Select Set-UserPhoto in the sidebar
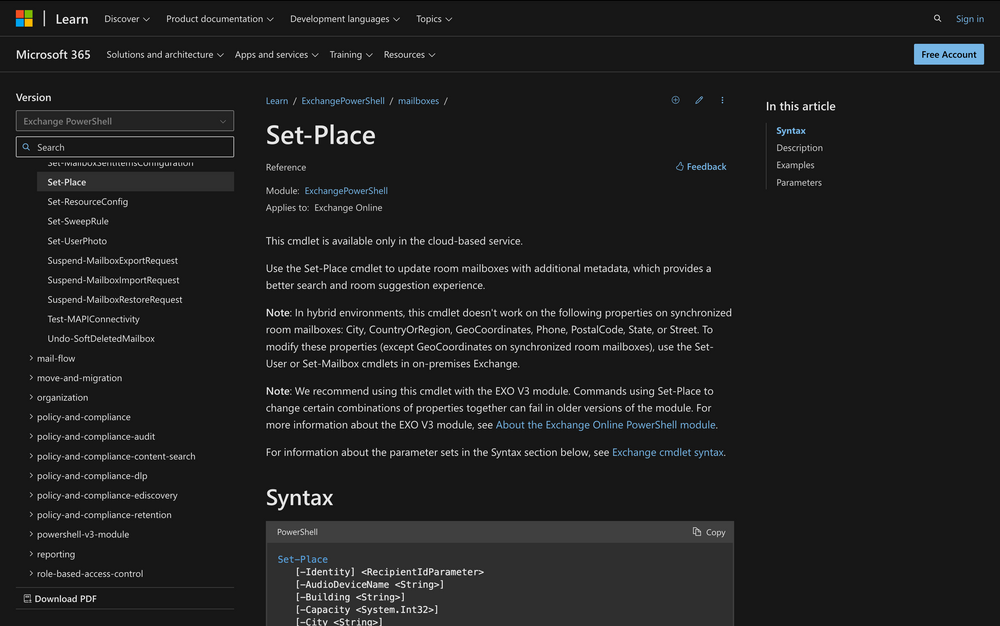This screenshot has height=626, width=1000. tap(77, 241)
